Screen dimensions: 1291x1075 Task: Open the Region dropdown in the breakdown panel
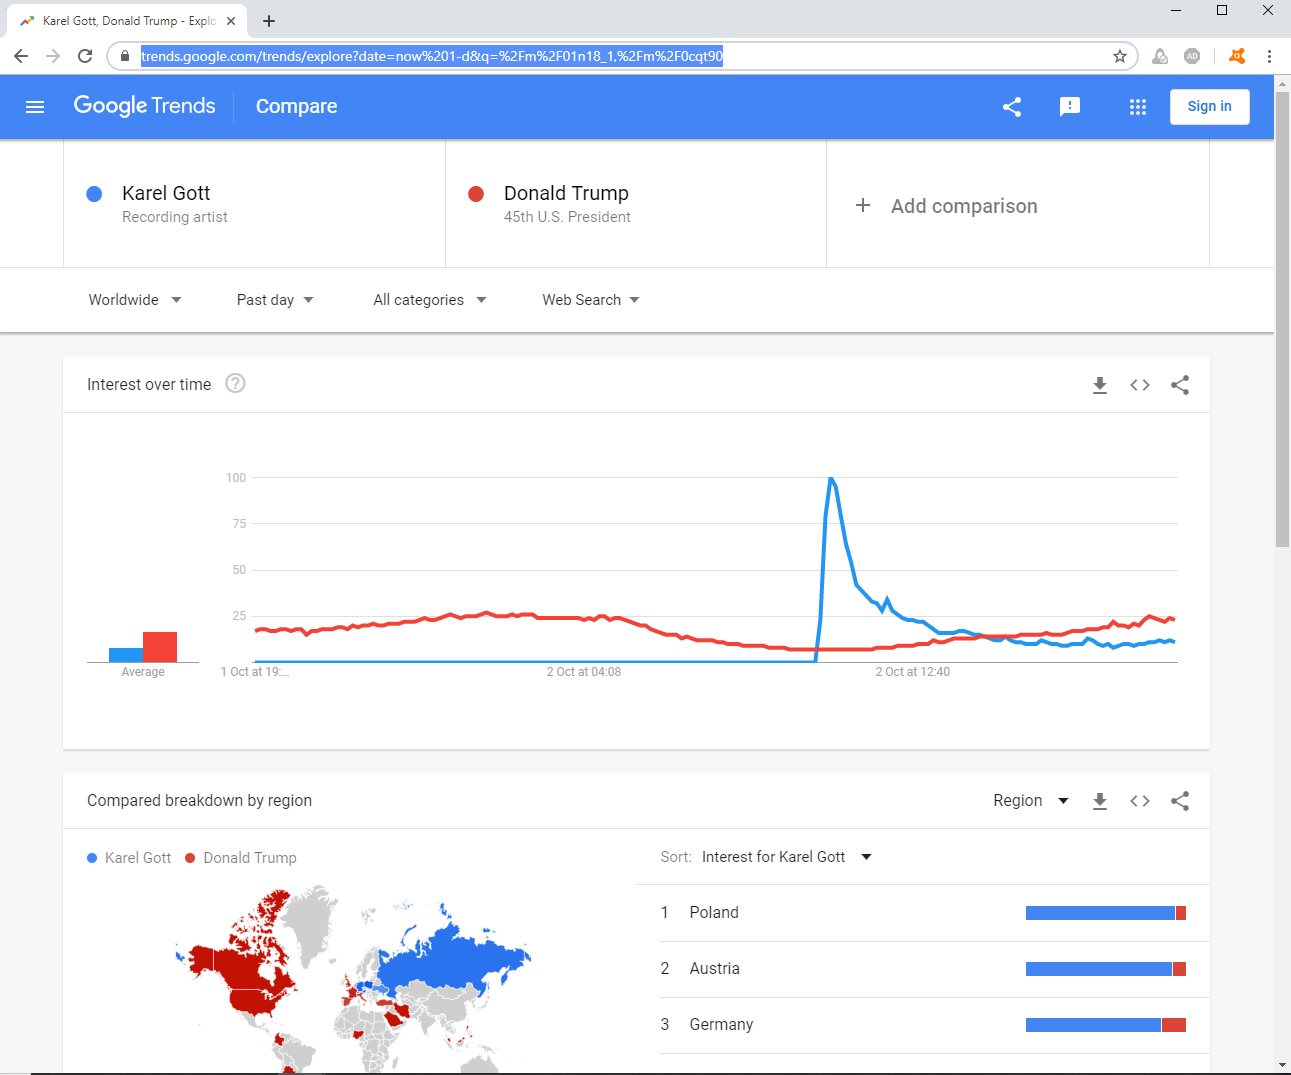click(1031, 801)
